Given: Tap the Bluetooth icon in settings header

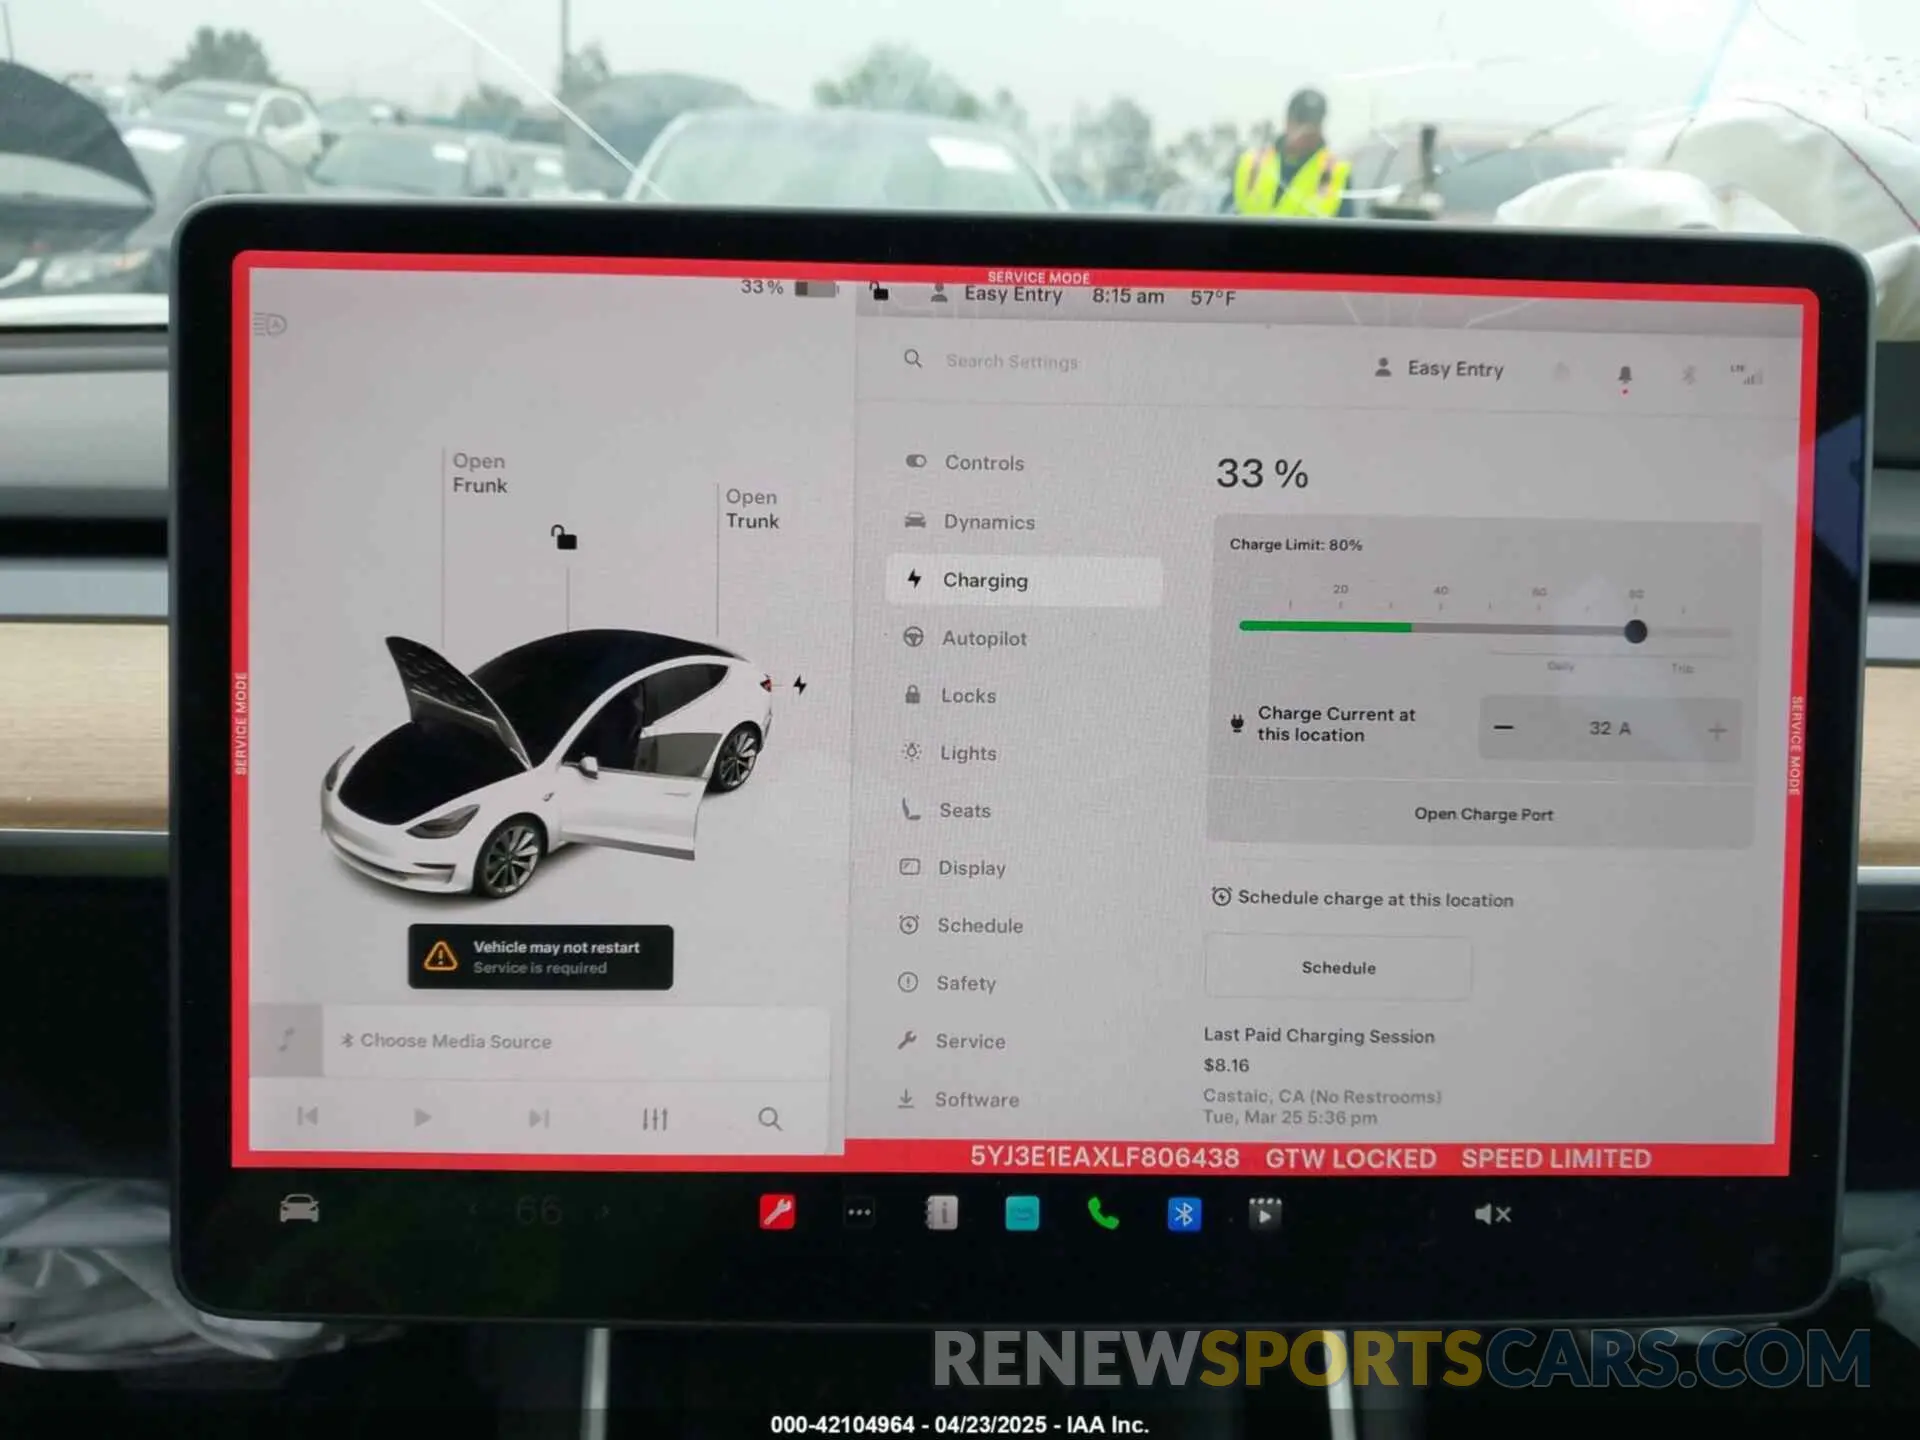Looking at the screenshot, I should click(x=1688, y=376).
